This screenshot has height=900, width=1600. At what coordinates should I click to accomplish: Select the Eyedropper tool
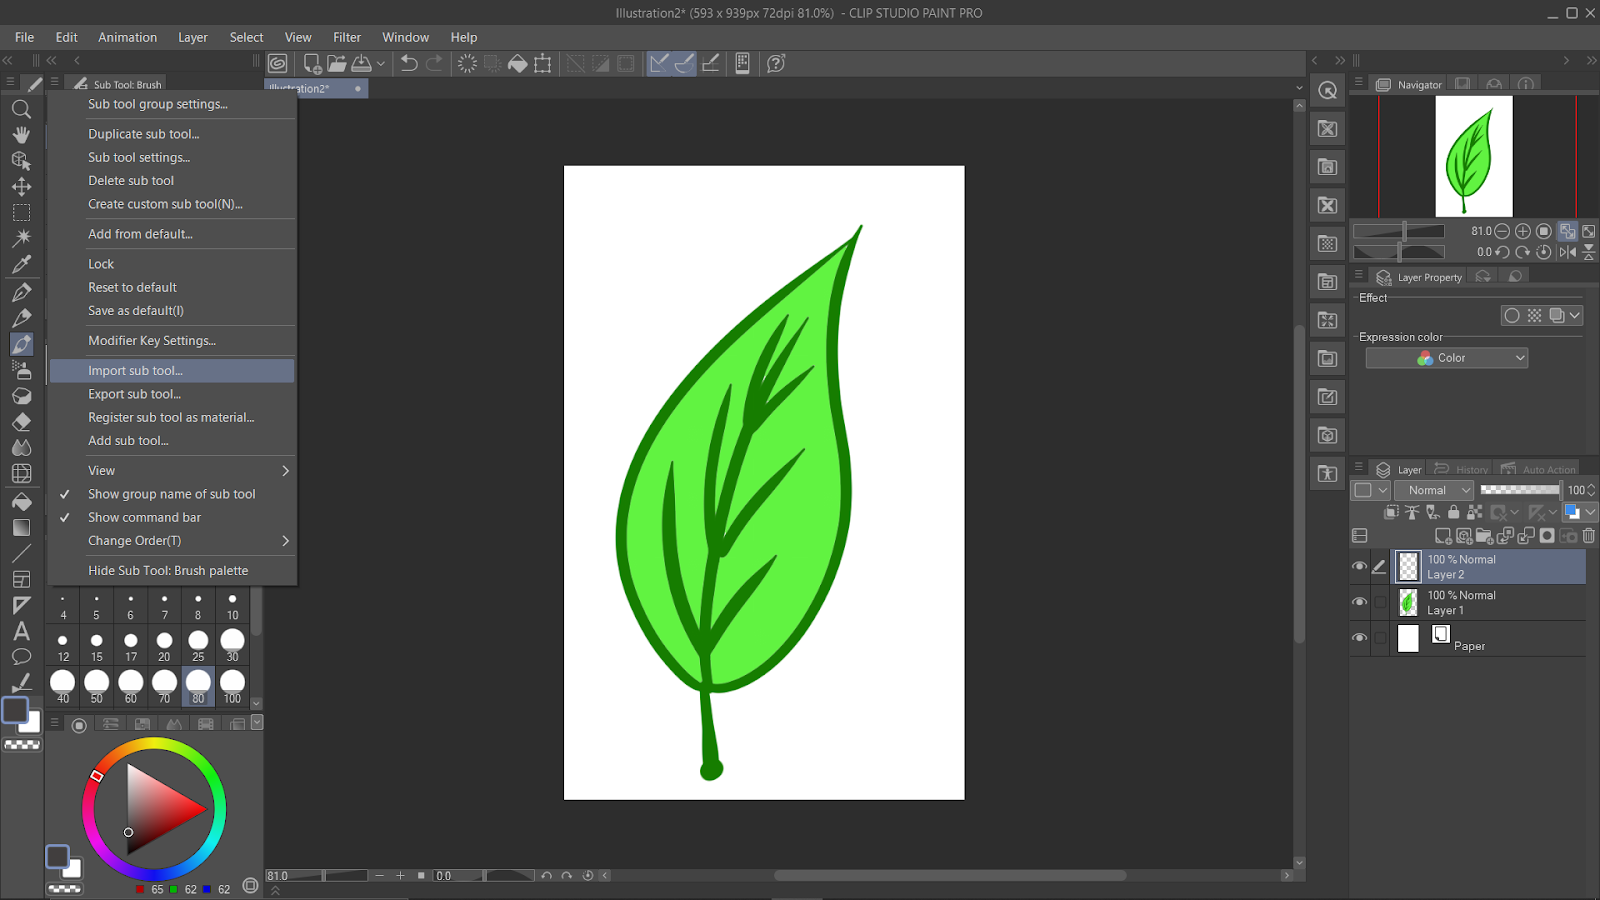[x=21, y=265]
